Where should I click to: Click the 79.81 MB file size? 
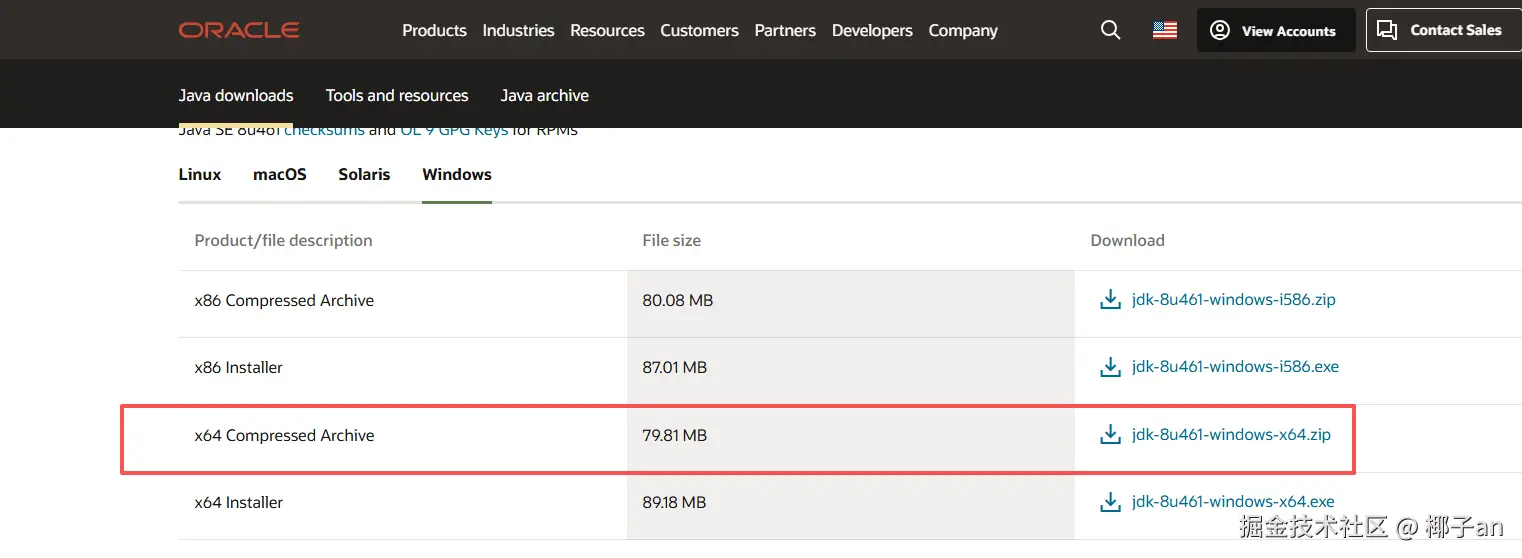674,435
